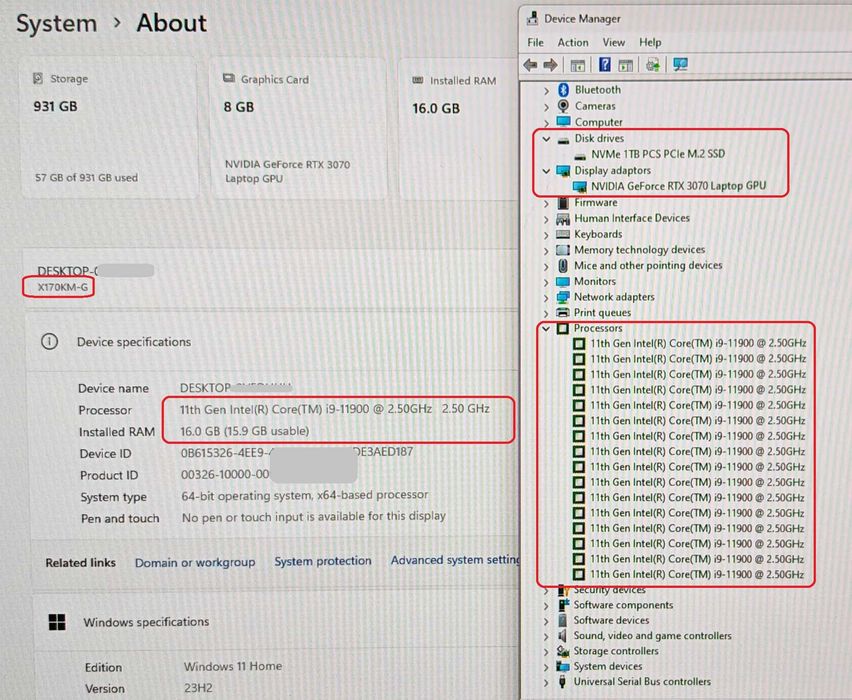Select the first i9-11900 processor entry
This screenshot has height=700, width=852.
[698, 343]
